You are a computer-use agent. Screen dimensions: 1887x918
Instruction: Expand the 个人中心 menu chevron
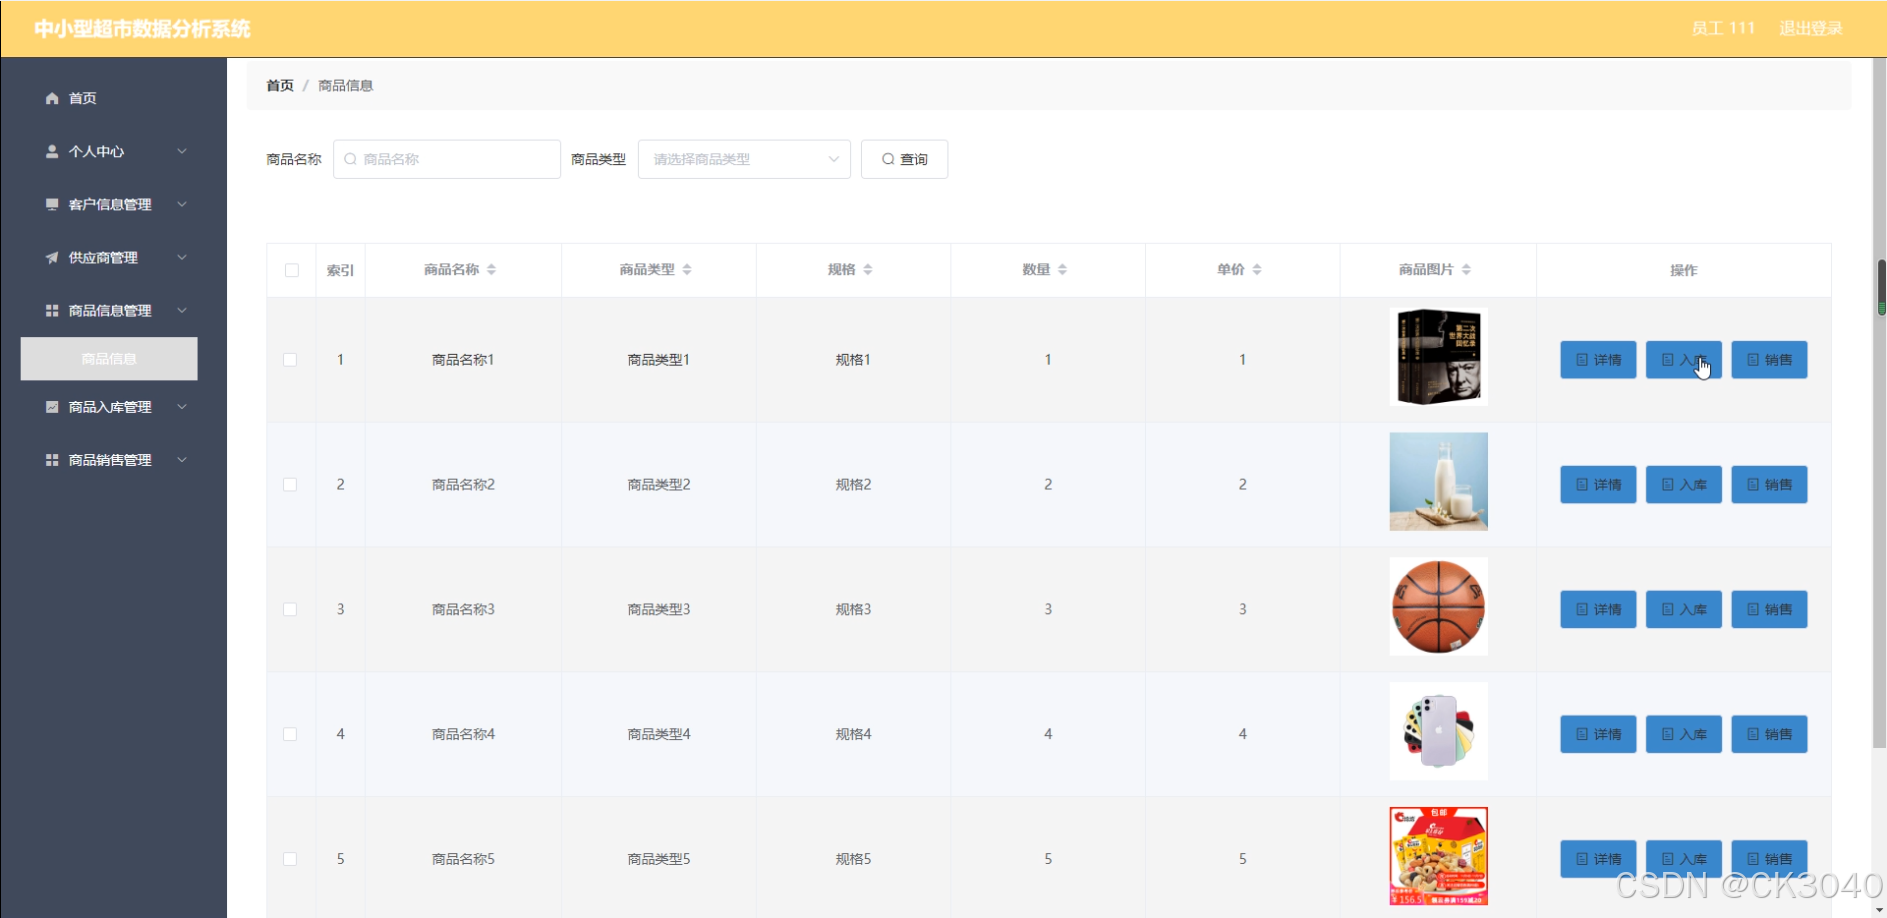[x=182, y=151]
